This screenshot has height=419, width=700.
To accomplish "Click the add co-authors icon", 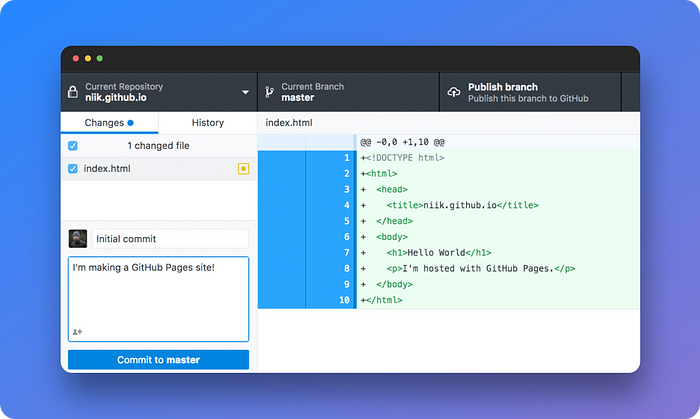I will pyautogui.click(x=78, y=332).
